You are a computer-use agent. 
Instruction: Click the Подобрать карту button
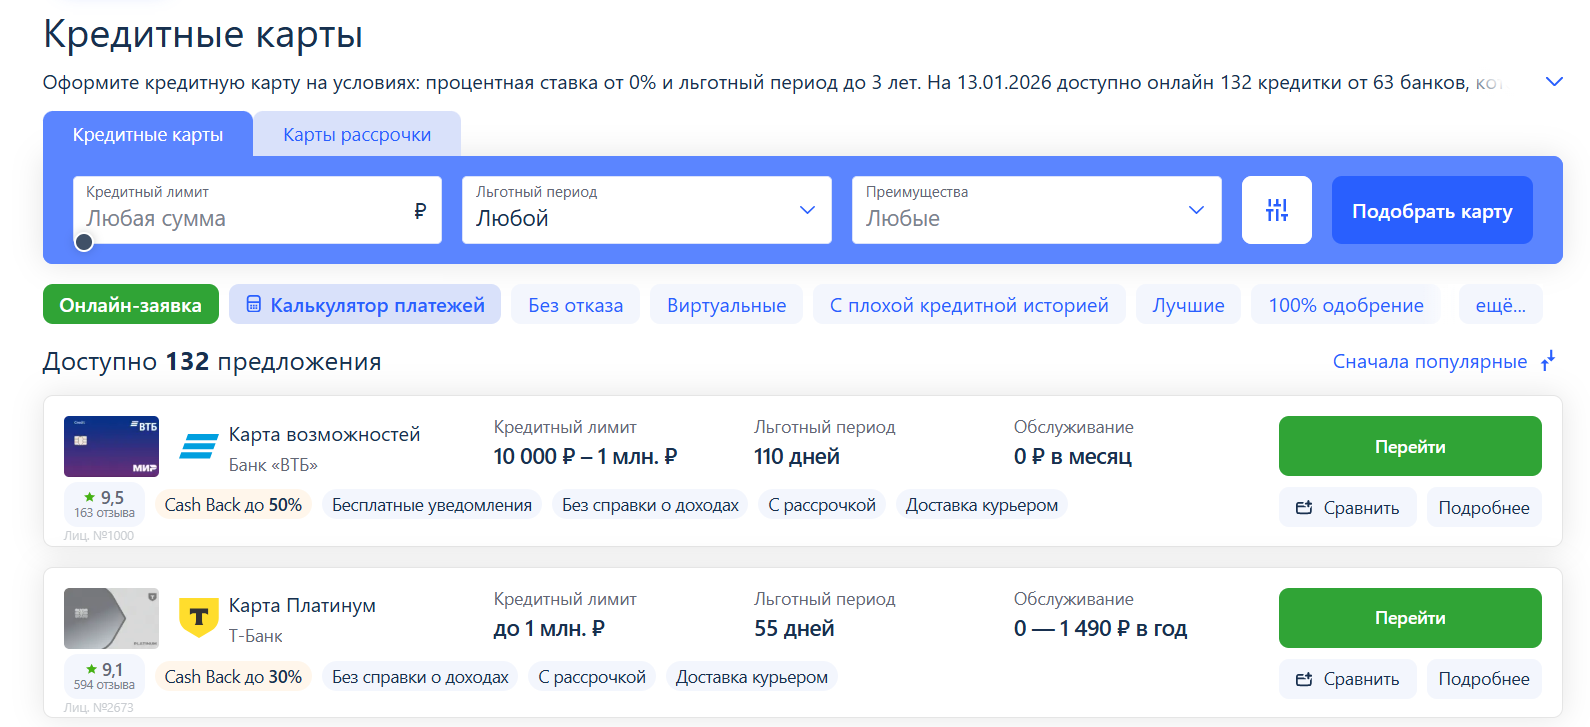pos(1431,211)
